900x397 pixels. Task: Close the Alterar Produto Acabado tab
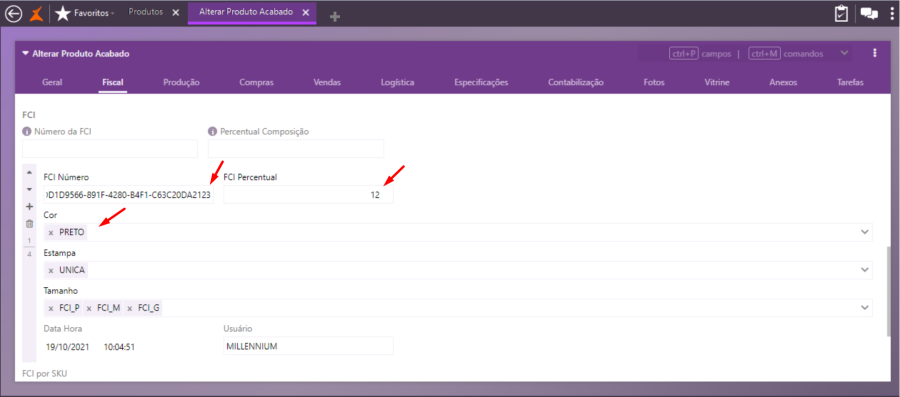point(306,13)
